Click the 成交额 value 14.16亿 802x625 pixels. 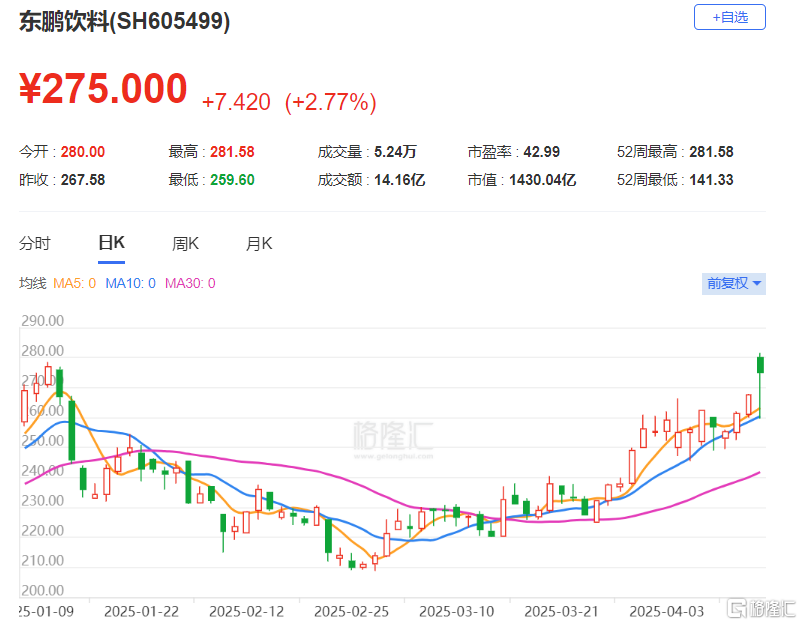tap(399, 180)
